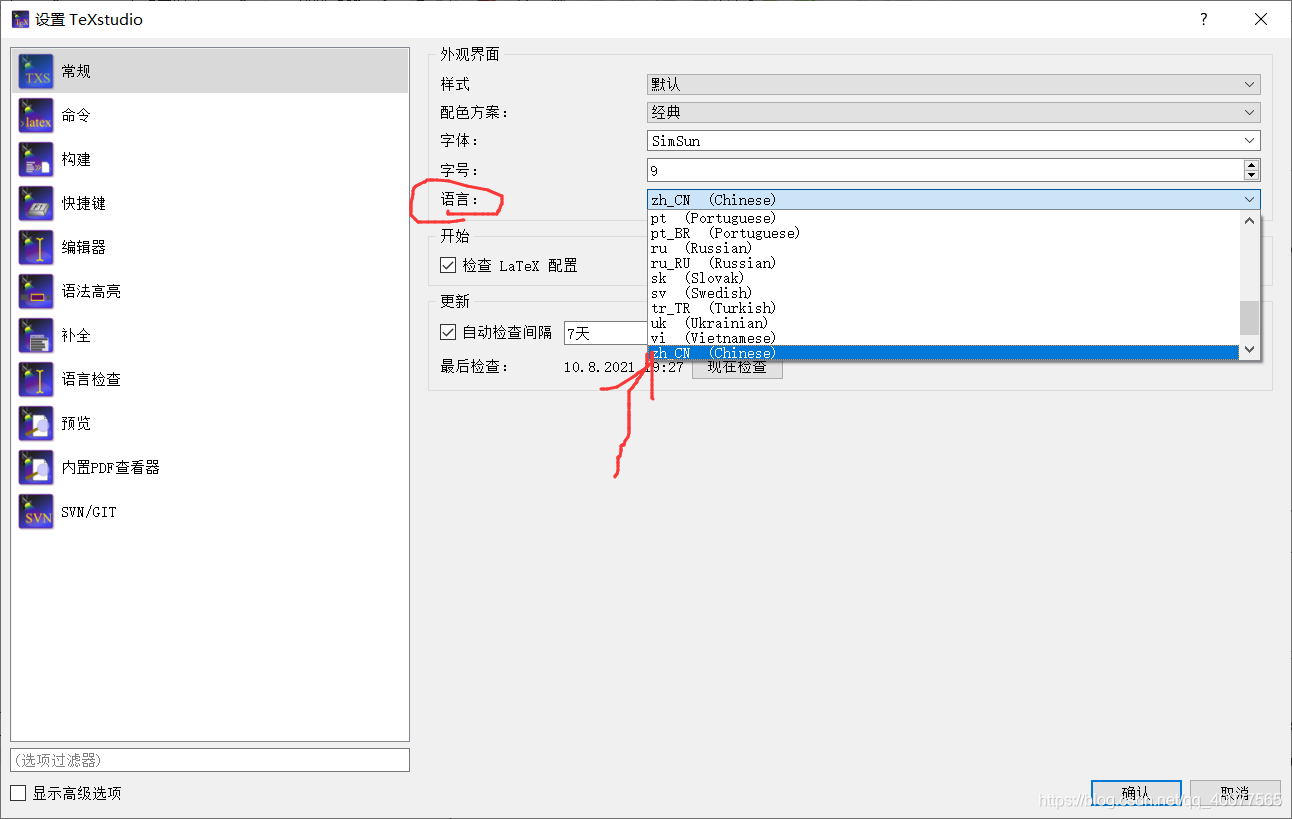Decrease 字号 font size with down arrow
Image resolution: width=1292 pixels, height=819 pixels.
(1251, 176)
